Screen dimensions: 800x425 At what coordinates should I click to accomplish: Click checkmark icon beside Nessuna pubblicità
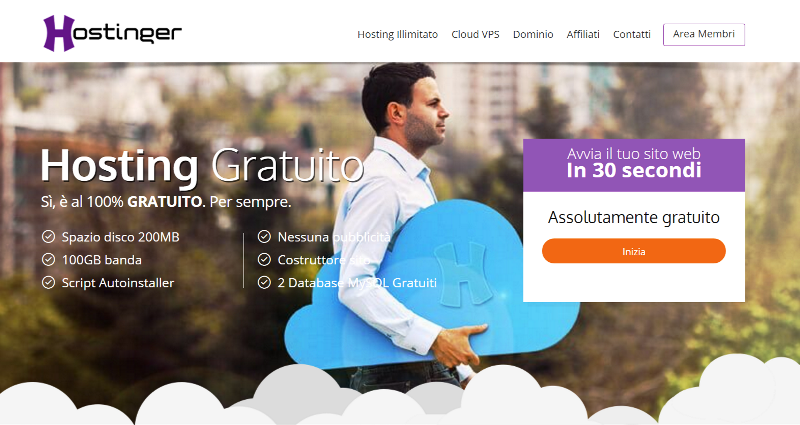click(264, 237)
